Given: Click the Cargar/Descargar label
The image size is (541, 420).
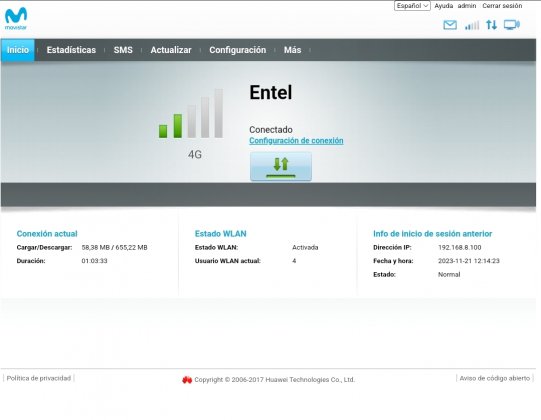Looking at the screenshot, I should (44, 247).
